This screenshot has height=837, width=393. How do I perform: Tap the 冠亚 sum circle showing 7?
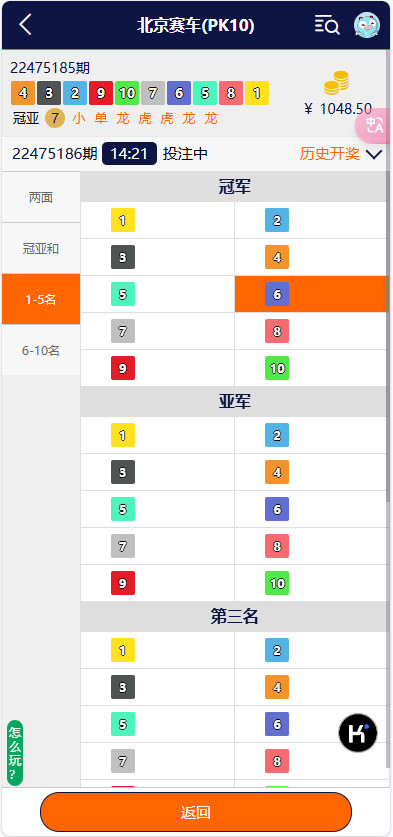(x=54, y=118)
